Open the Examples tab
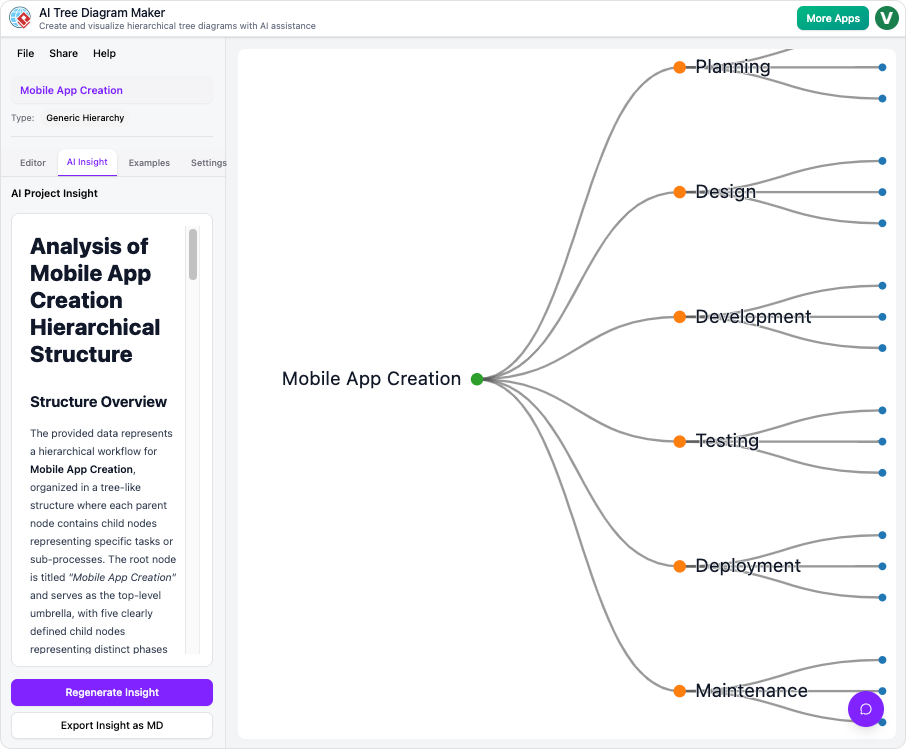 coord(149,162)
